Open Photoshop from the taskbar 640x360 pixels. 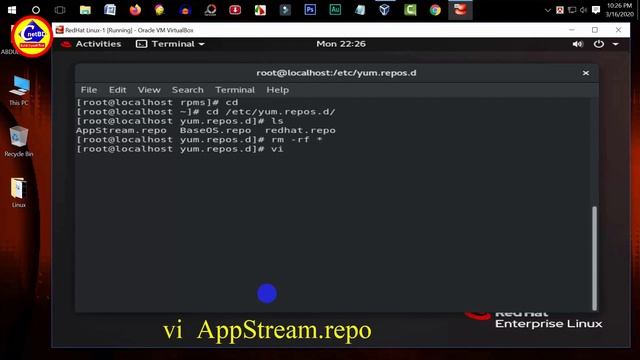[x=310, y=10]
